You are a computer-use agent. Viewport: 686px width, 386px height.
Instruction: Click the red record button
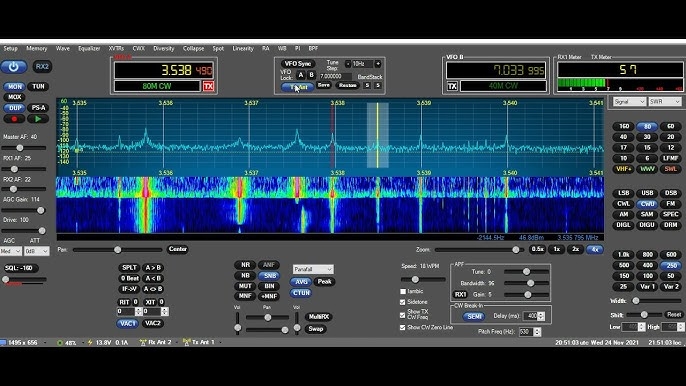[14, 119]
